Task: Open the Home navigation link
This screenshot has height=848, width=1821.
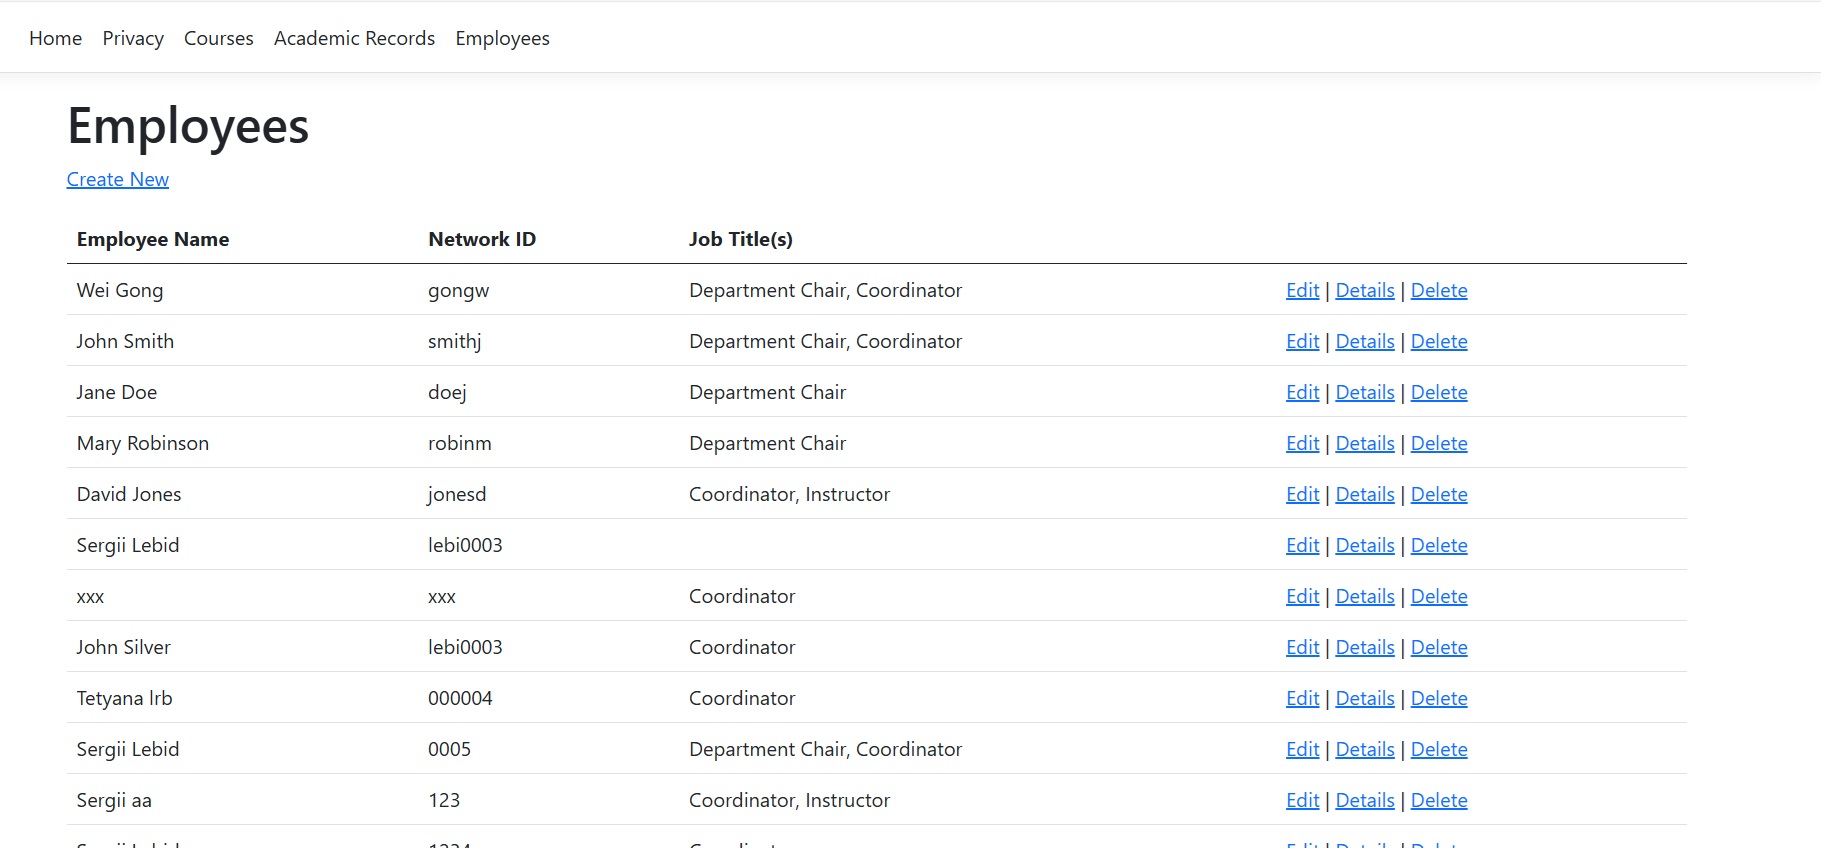Action: [x=55, y=38]
